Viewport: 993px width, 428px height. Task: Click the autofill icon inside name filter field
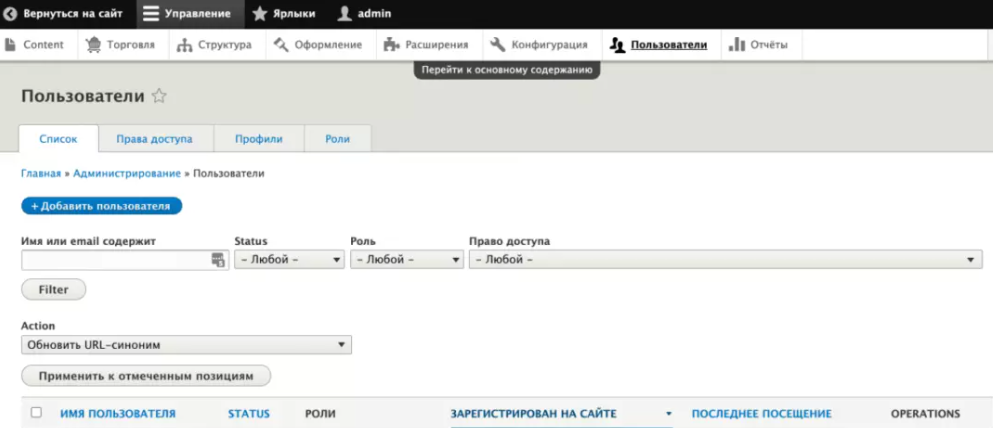click(x=218, y=260)
